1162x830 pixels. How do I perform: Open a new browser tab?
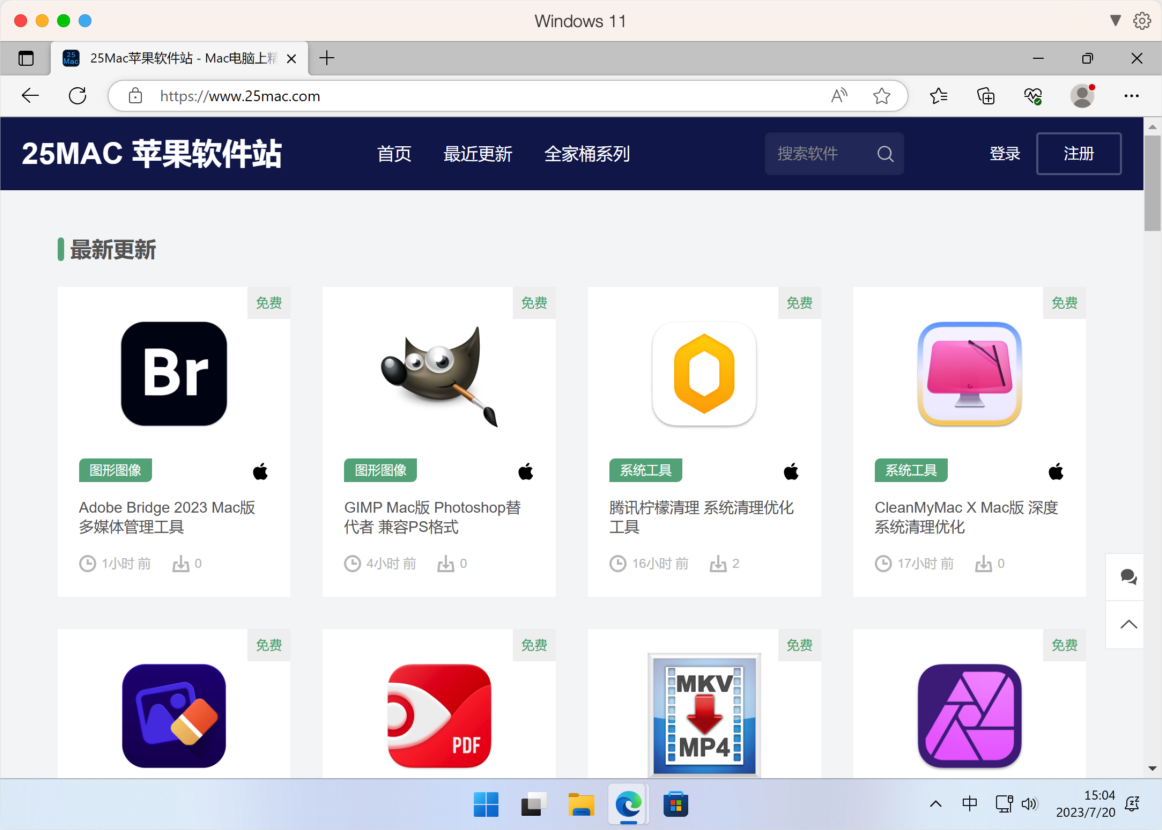point(327,58)
